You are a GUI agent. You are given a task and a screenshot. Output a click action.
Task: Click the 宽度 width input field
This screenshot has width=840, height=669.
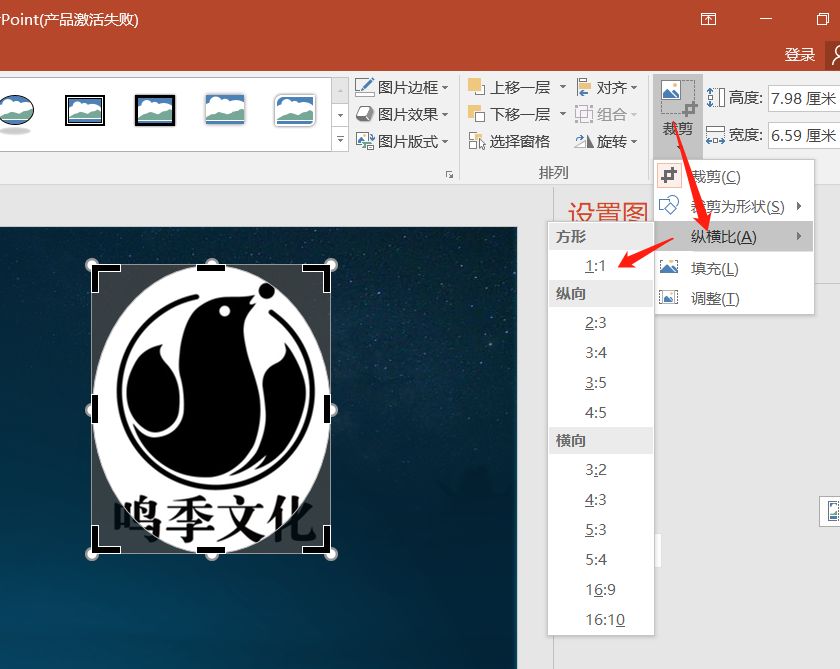click(x=804, y=135)
